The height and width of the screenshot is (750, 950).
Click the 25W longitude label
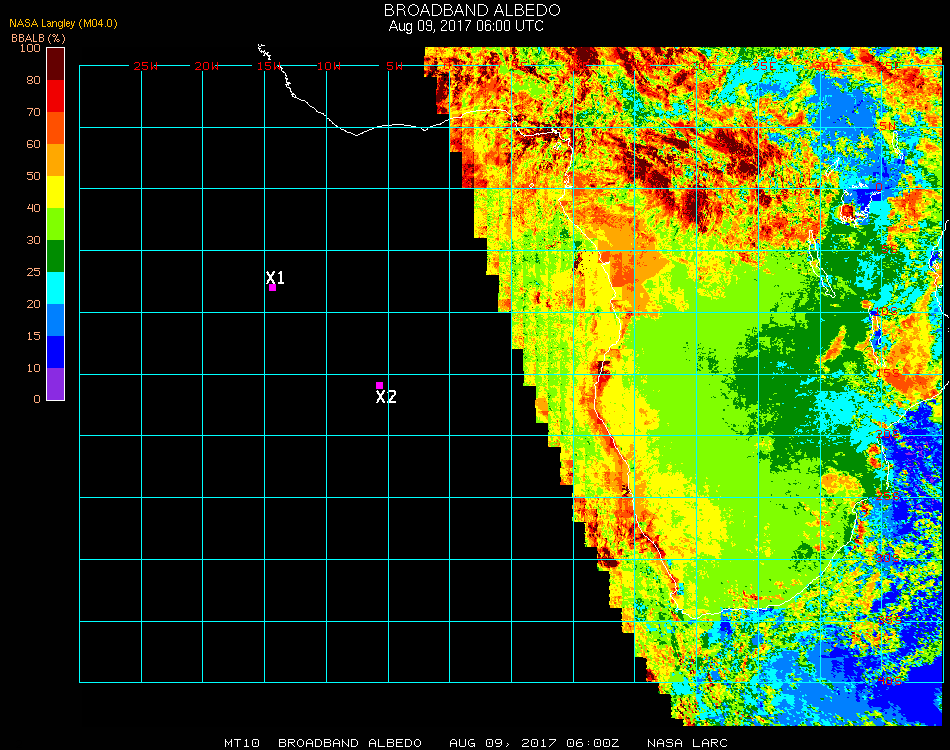pos(146,66)
